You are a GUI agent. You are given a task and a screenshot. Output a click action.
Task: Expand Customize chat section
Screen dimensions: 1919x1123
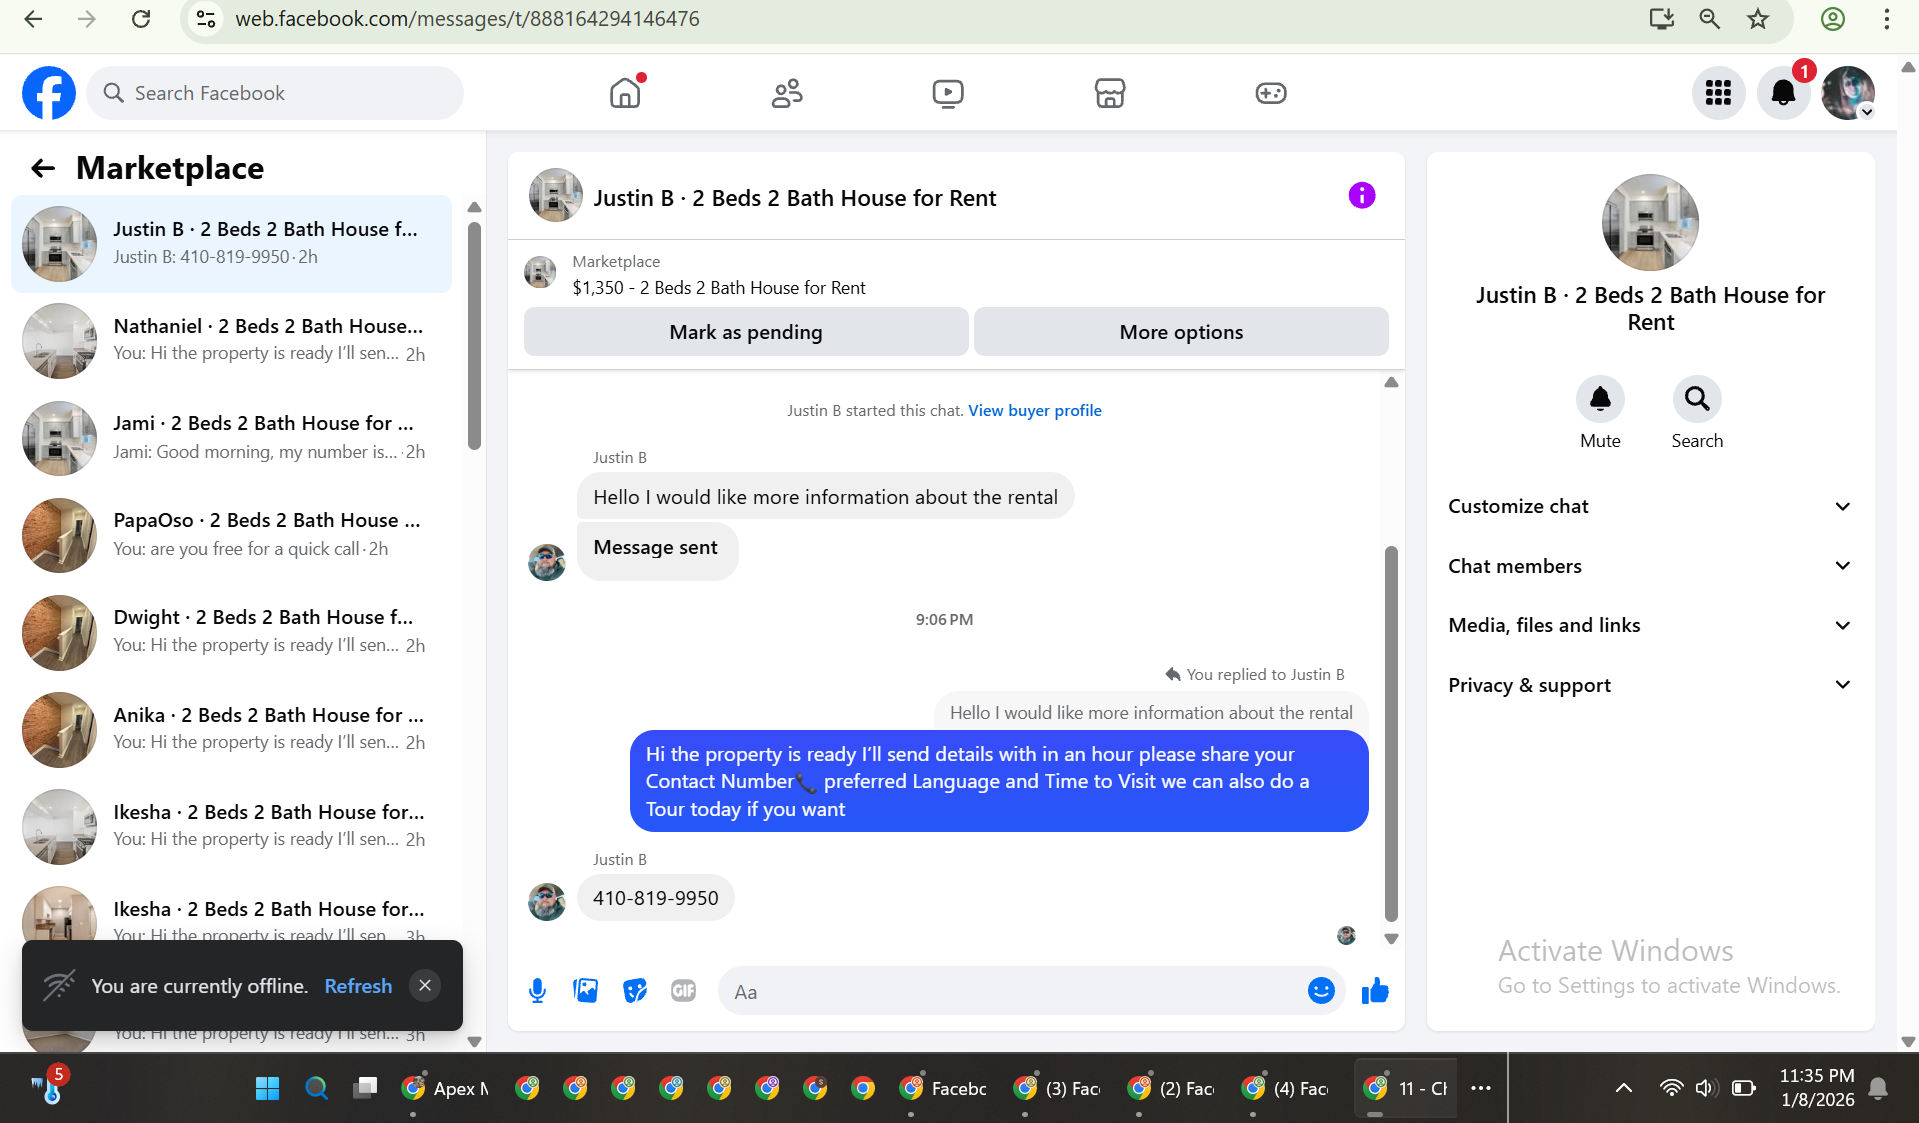[1650, 506]
